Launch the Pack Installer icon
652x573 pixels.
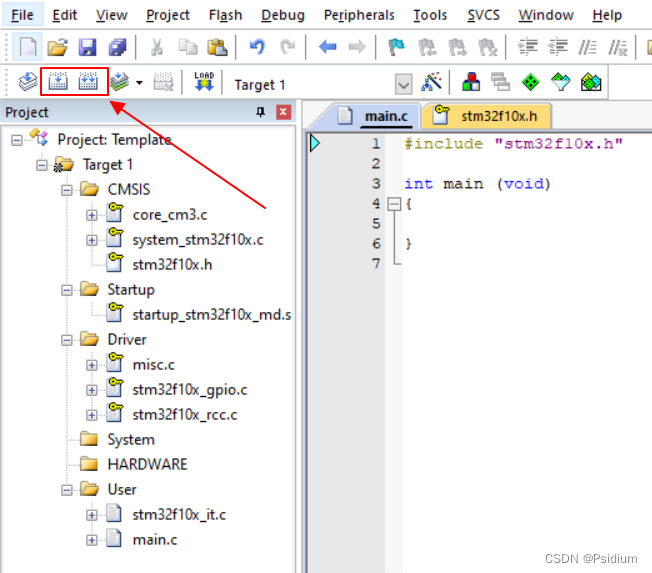click(x=591, y=82)
